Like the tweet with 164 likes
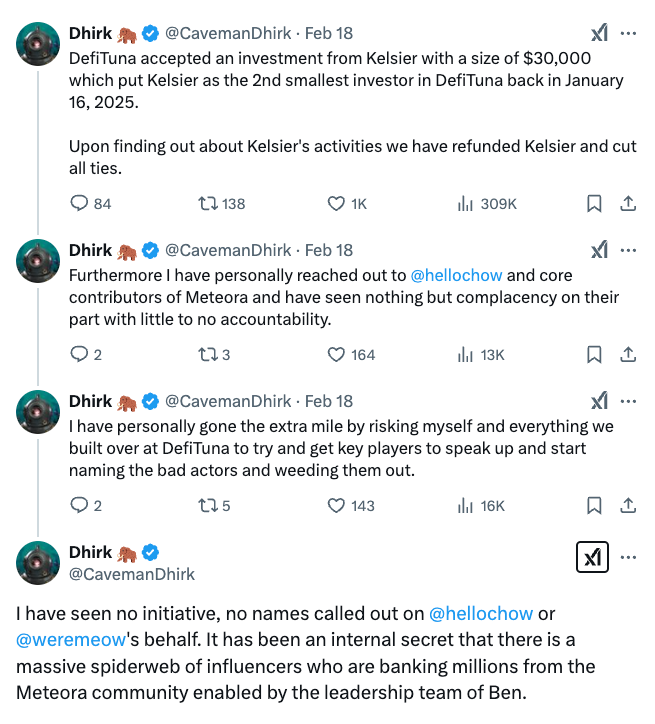Image resolution: width=655 pixels, height=724 pixels. [337, 354]
